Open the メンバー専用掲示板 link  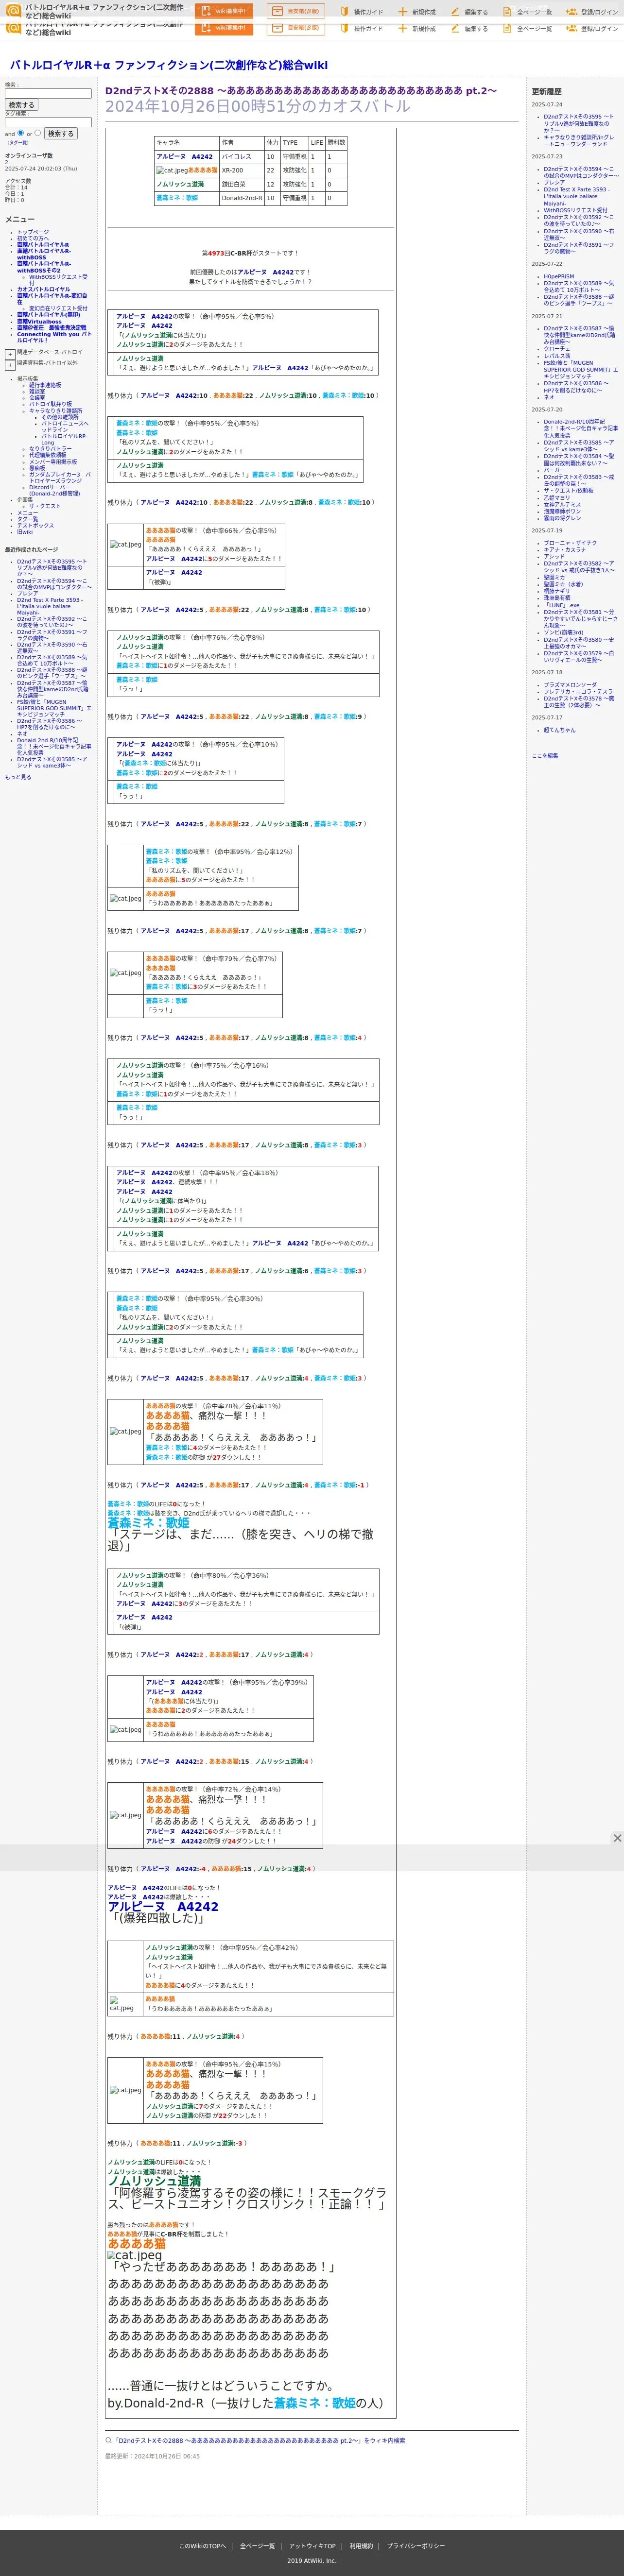[x=52, y=461]
